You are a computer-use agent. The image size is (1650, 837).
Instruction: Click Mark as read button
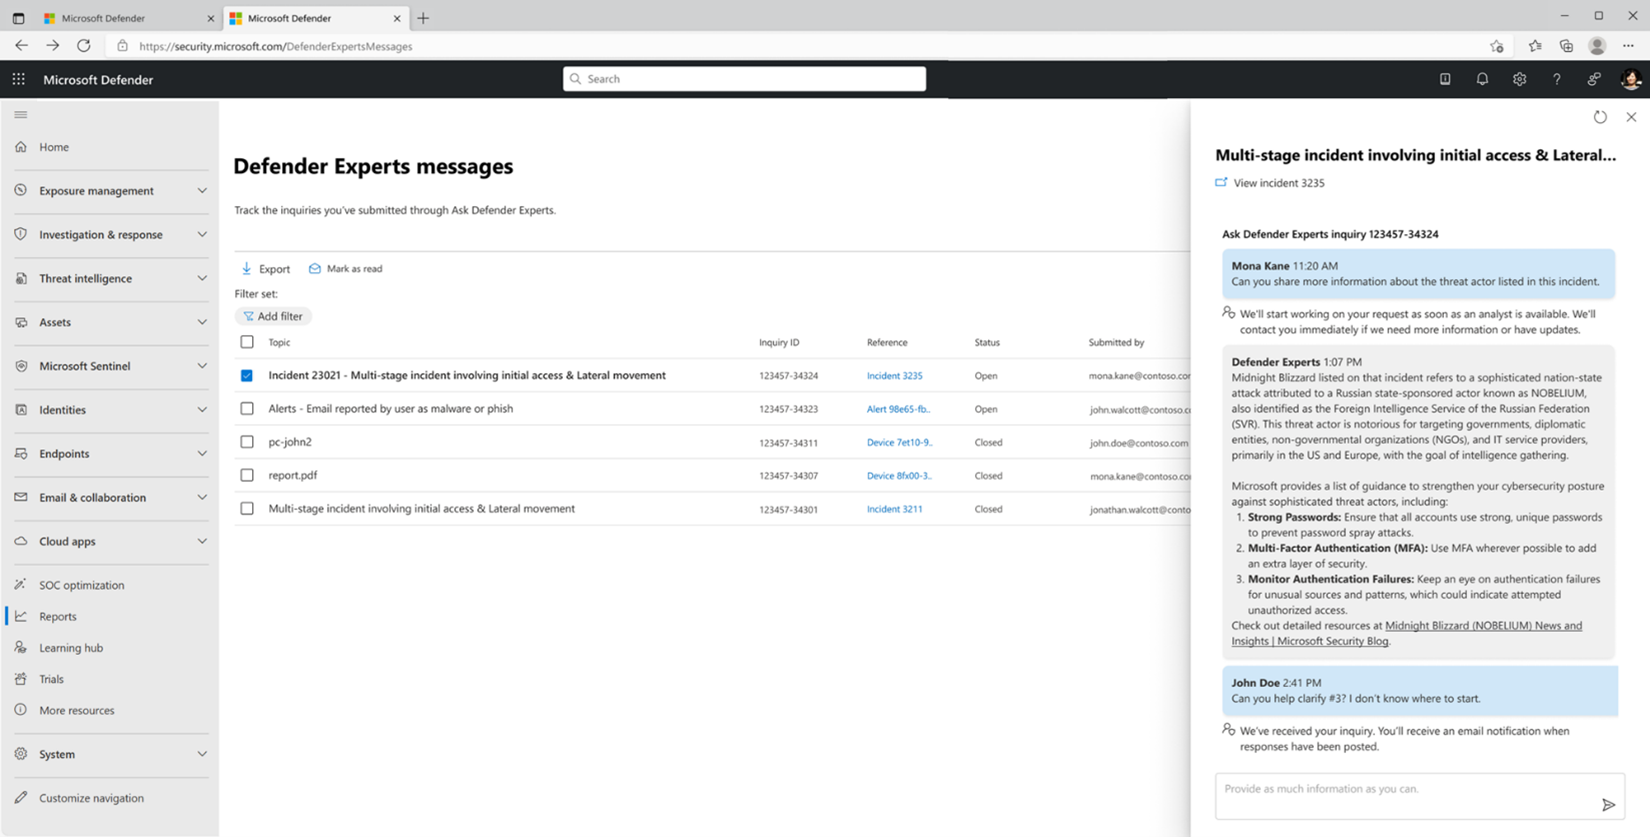346,269
